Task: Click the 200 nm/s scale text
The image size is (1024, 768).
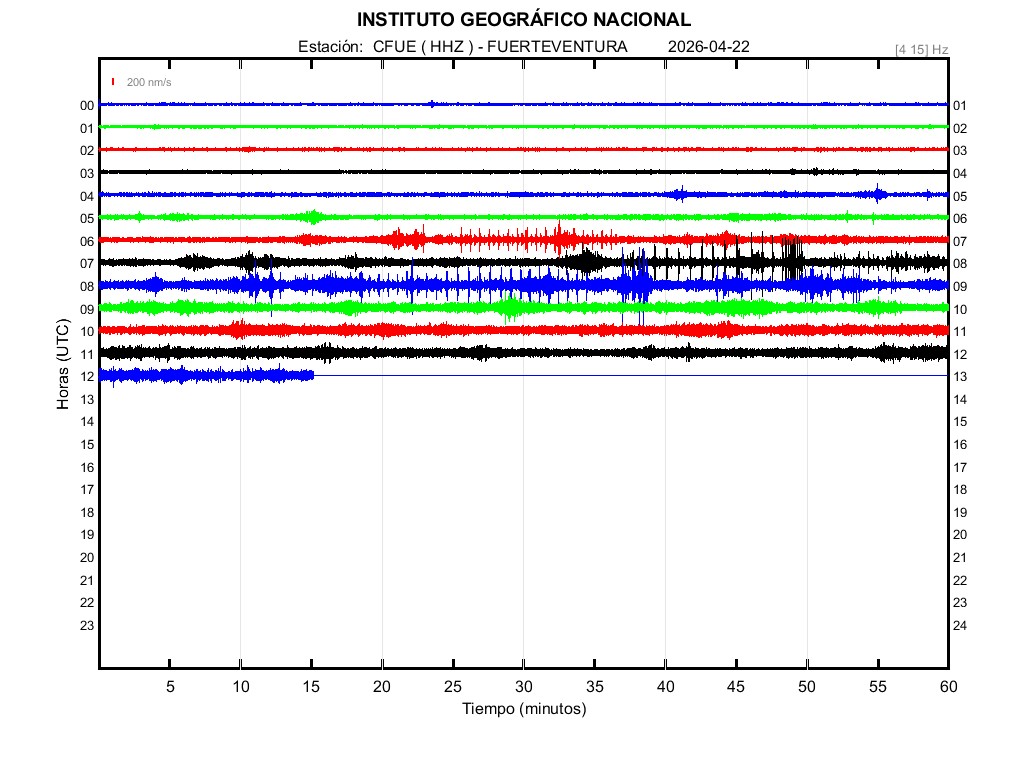Action: (x=149, y=82)
